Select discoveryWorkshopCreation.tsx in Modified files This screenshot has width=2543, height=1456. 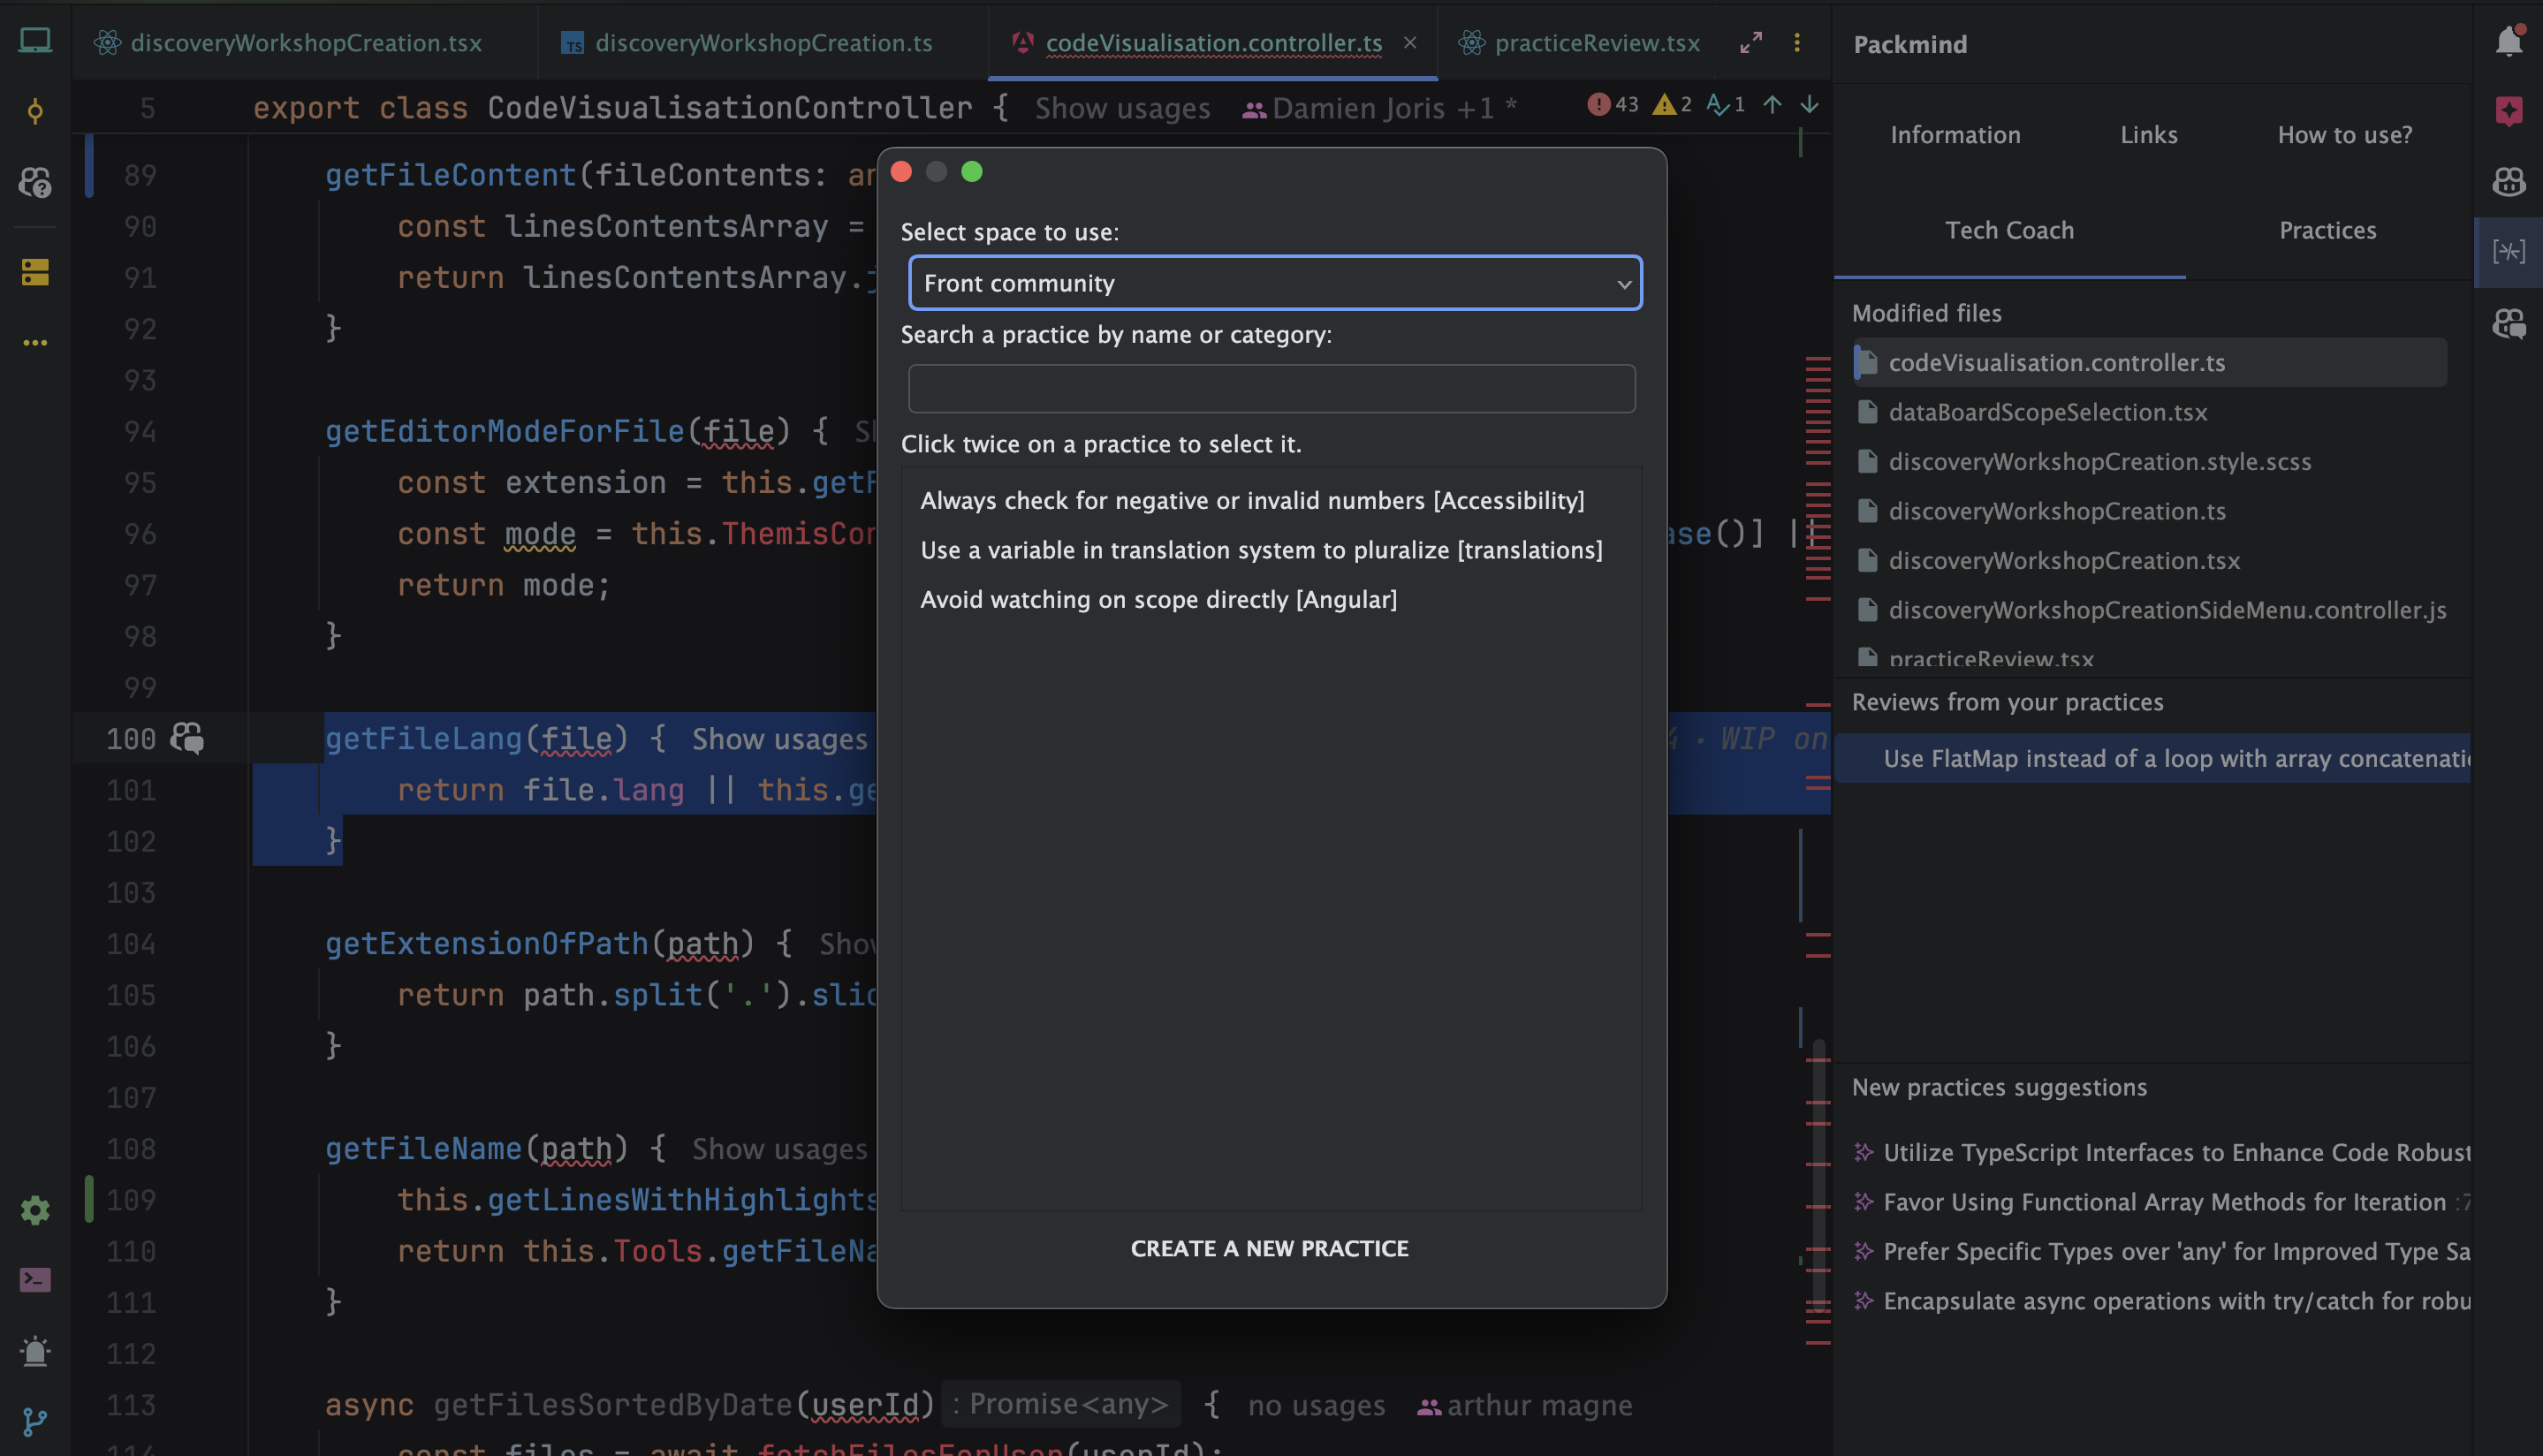coord(2150,560)
